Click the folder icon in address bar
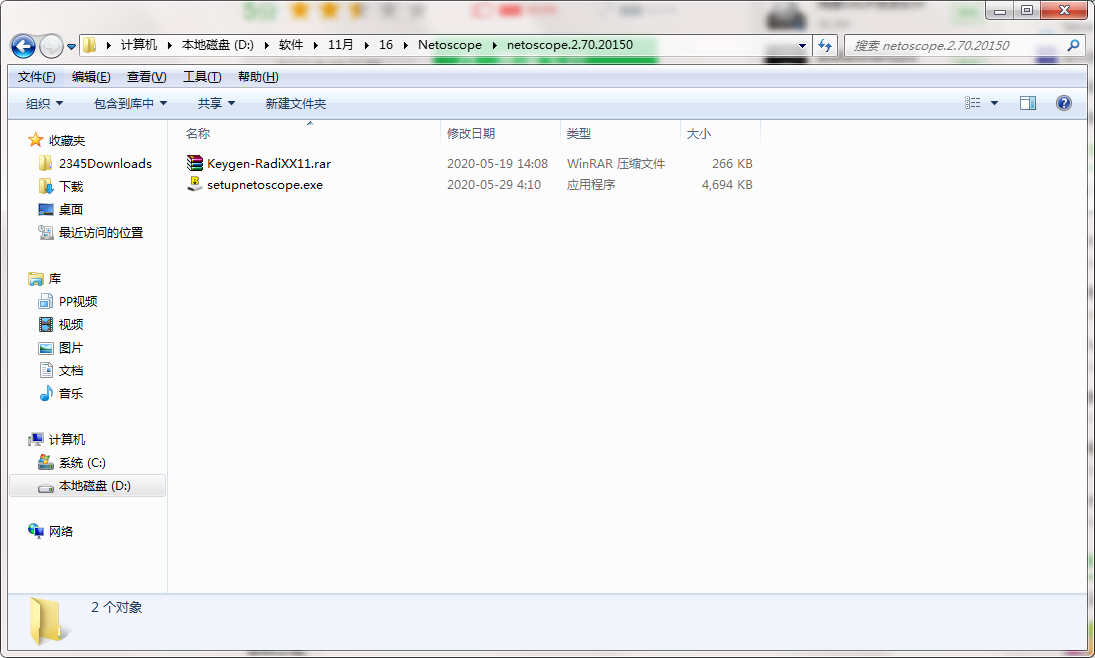The height and width of the screenshot is (658, 1095). 89,45
